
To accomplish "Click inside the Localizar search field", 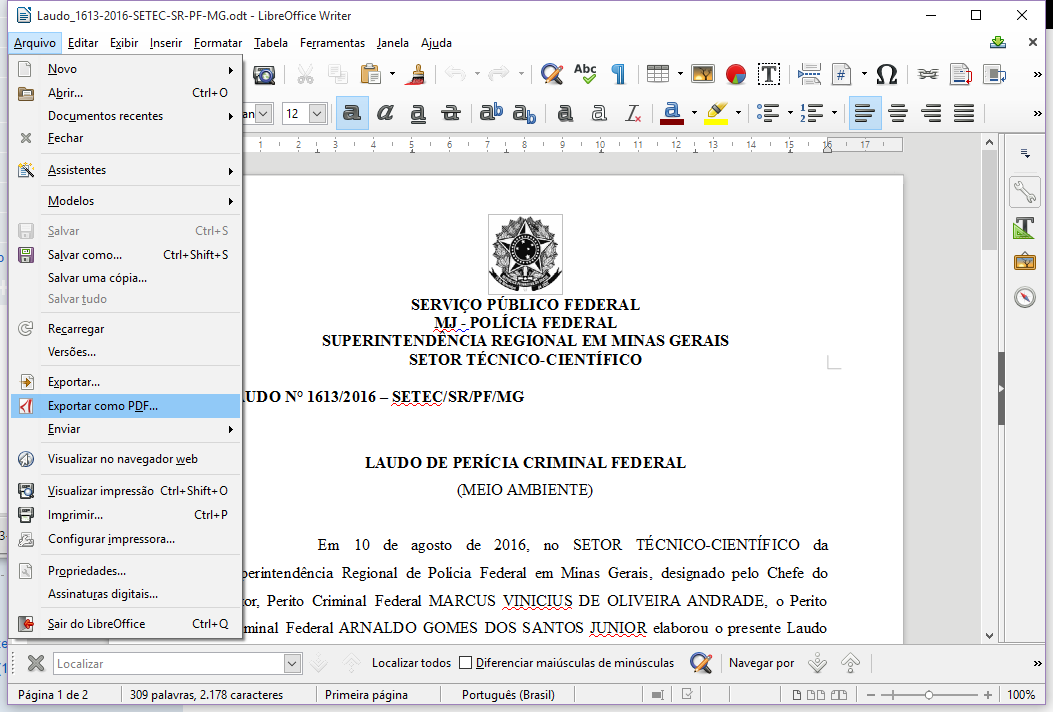I will click(x=169, y=664).
